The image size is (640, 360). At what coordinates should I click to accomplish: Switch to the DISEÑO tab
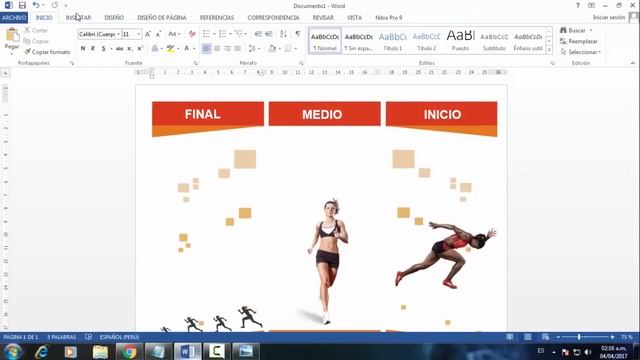coord(114,18)
